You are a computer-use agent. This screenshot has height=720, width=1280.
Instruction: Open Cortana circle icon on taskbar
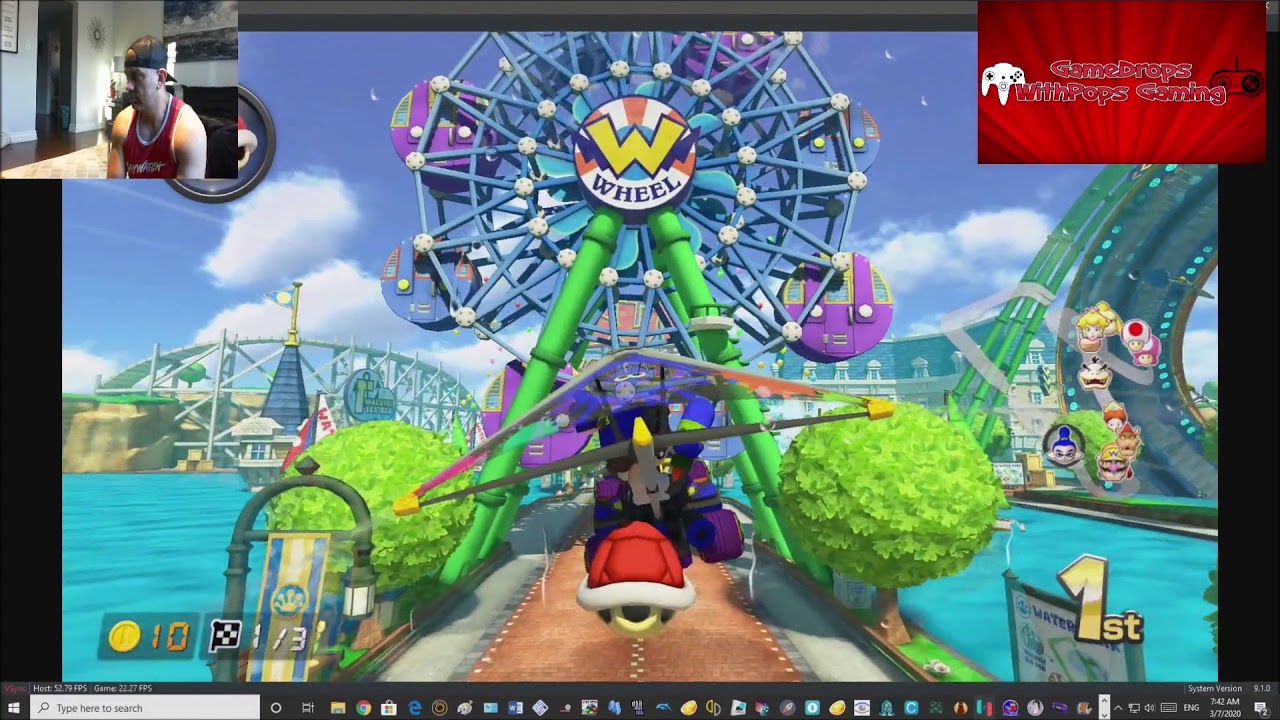pos(276,708)
